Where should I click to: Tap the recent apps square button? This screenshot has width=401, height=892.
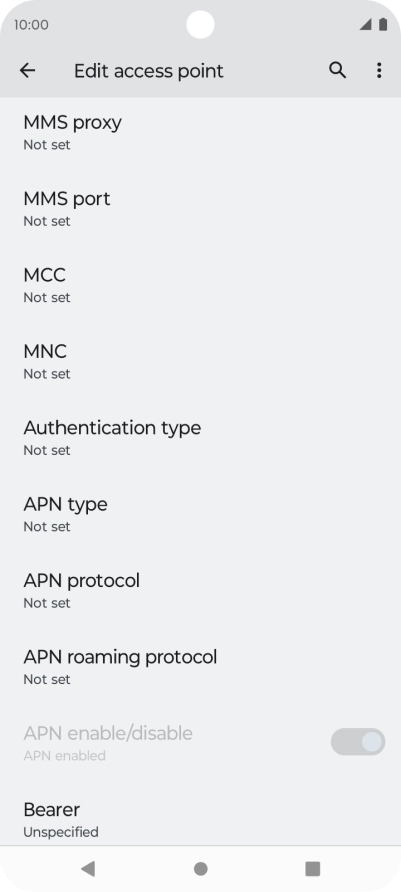(x=313, y=868)
